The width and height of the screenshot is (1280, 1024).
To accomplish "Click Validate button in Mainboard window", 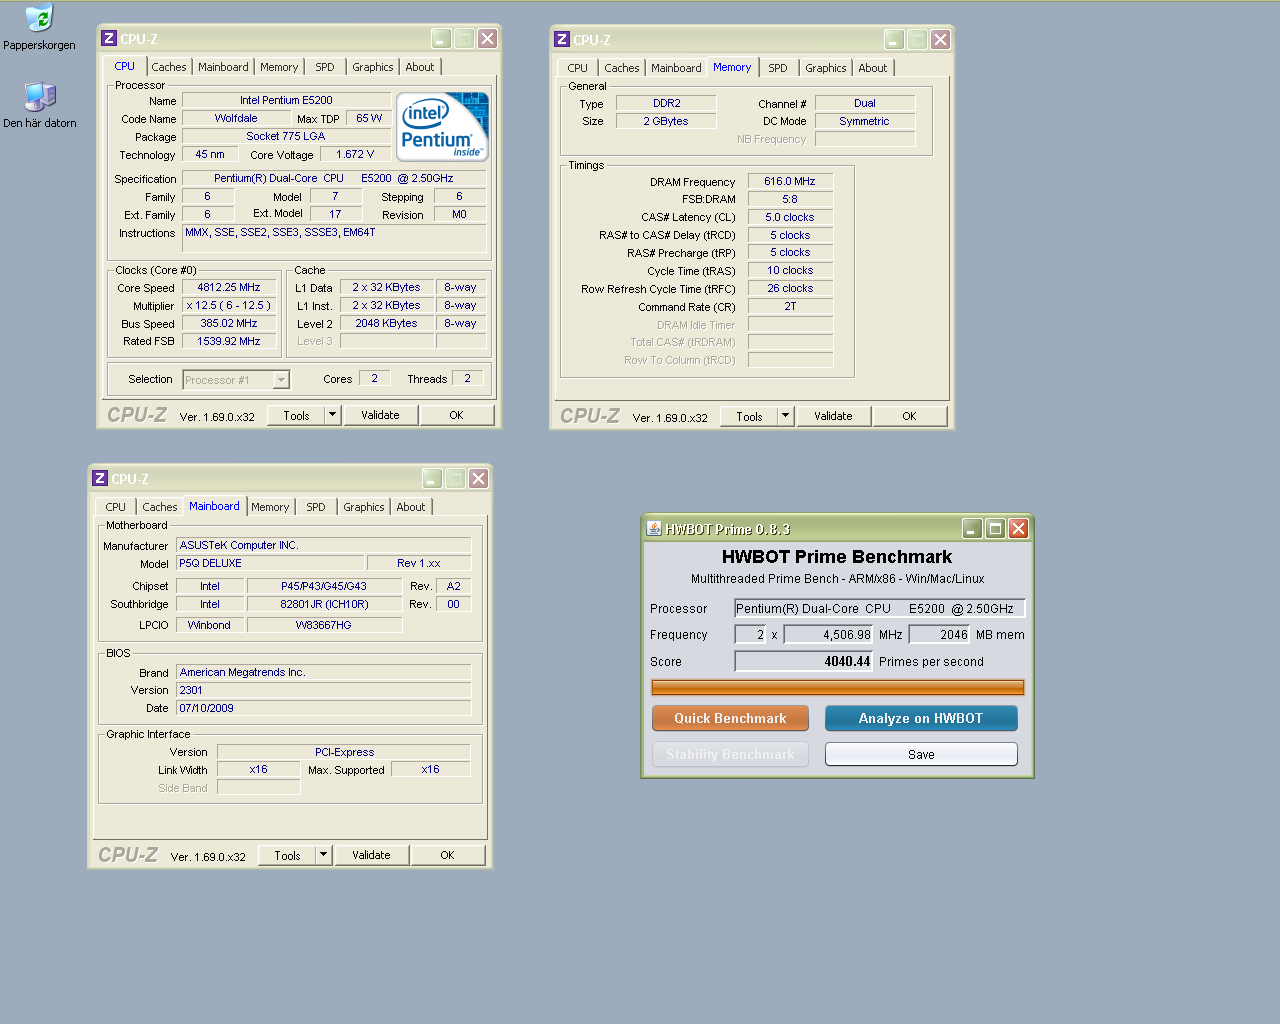I will pyautogui.click(x=371, y=855).
